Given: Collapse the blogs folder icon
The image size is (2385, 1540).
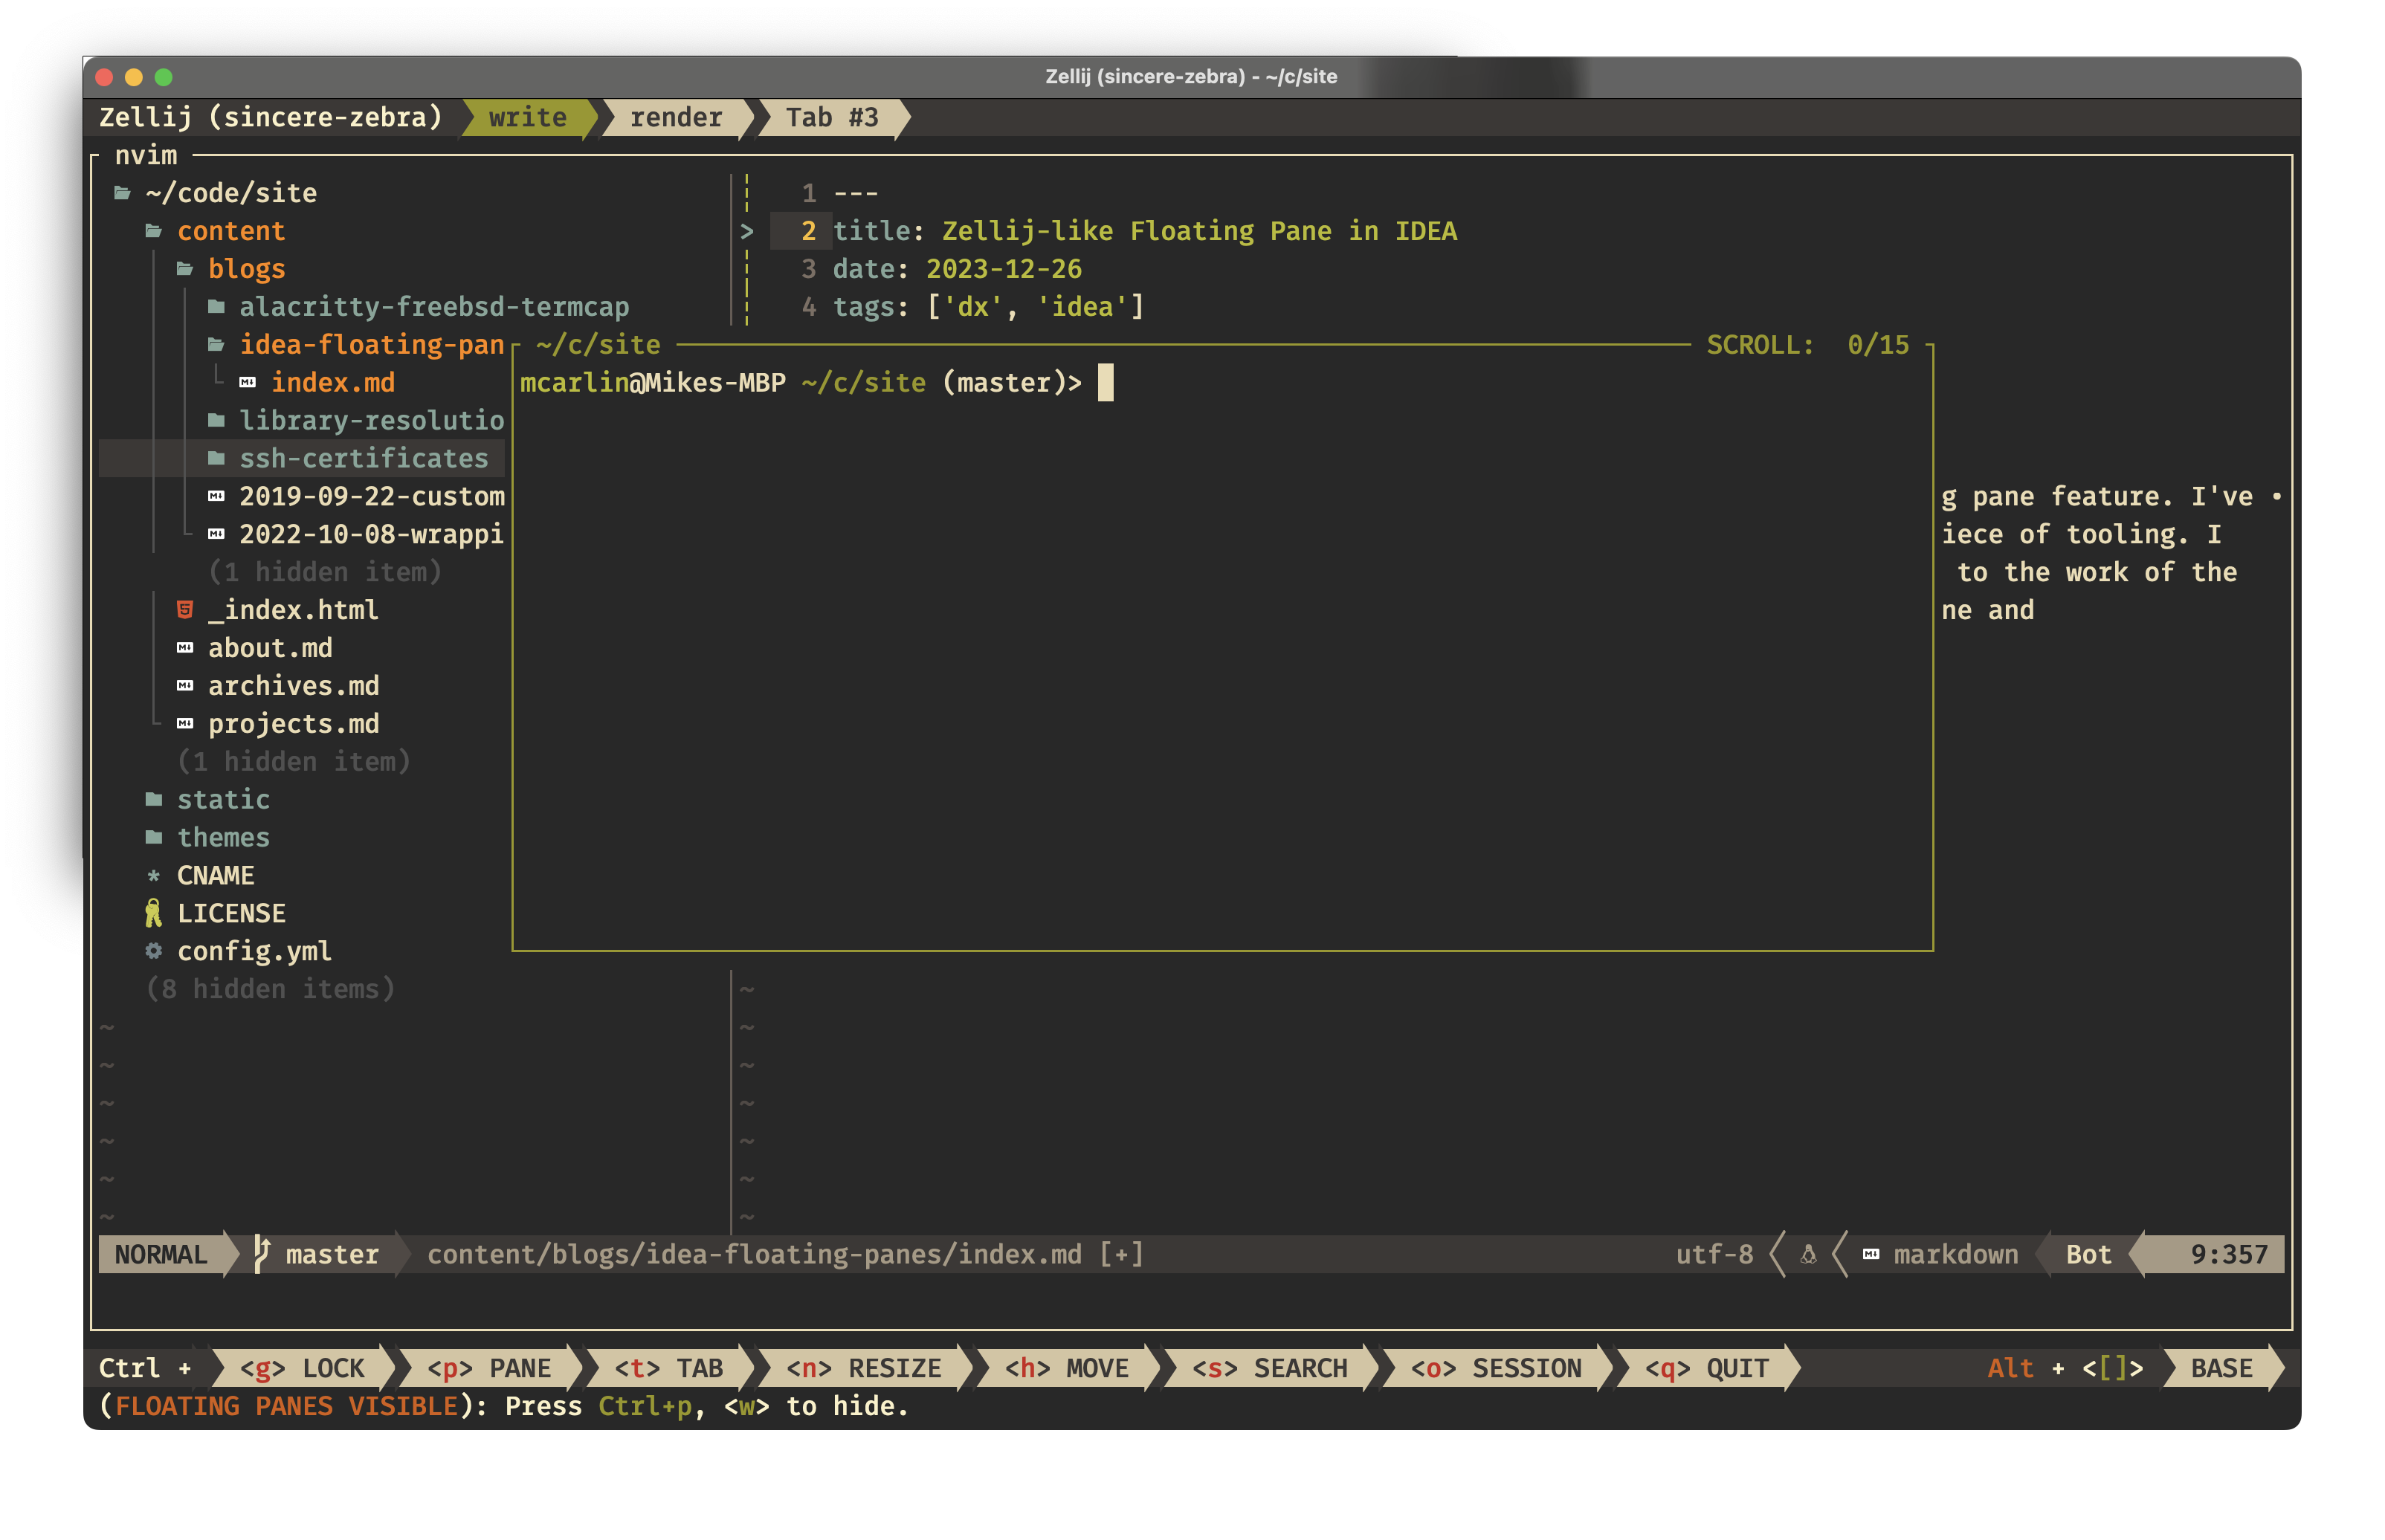Looking at the screenshot, I should point(185,269).
